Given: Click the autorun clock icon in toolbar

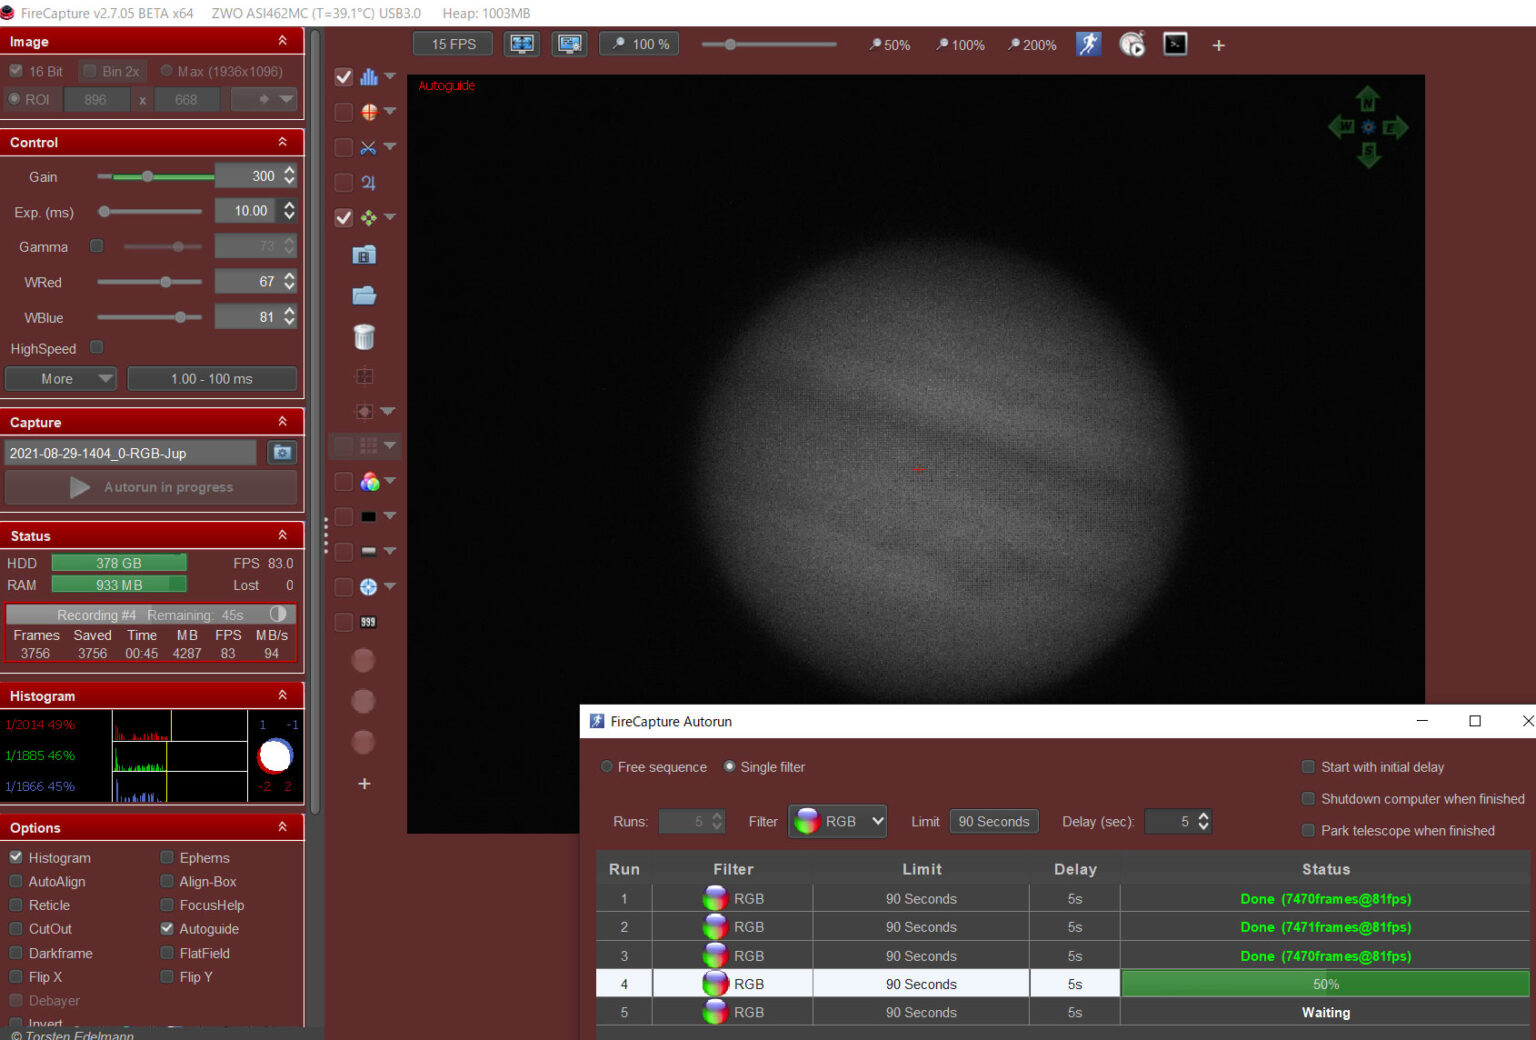Looking at the screenshot, I should click(1132, 44).
